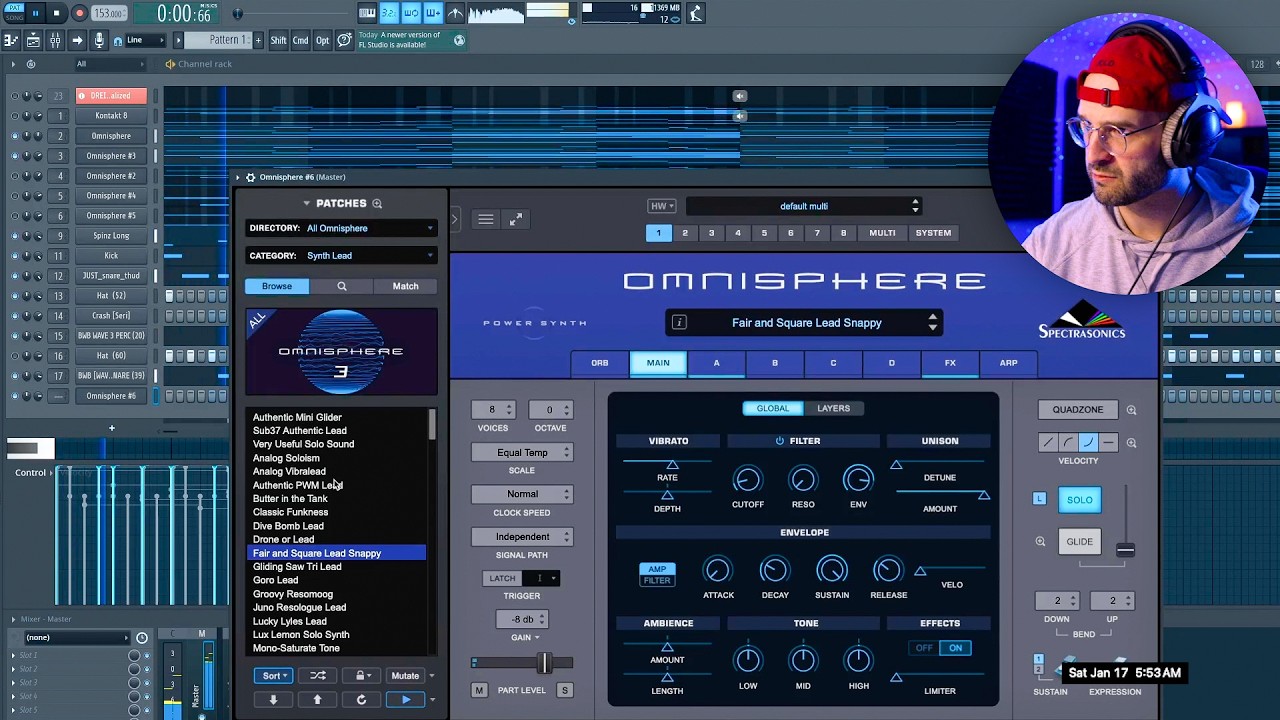Viewport: 1280px width, 720px height.
Task: Select the SYSTEM page
Action: click(x=933, y=233)
